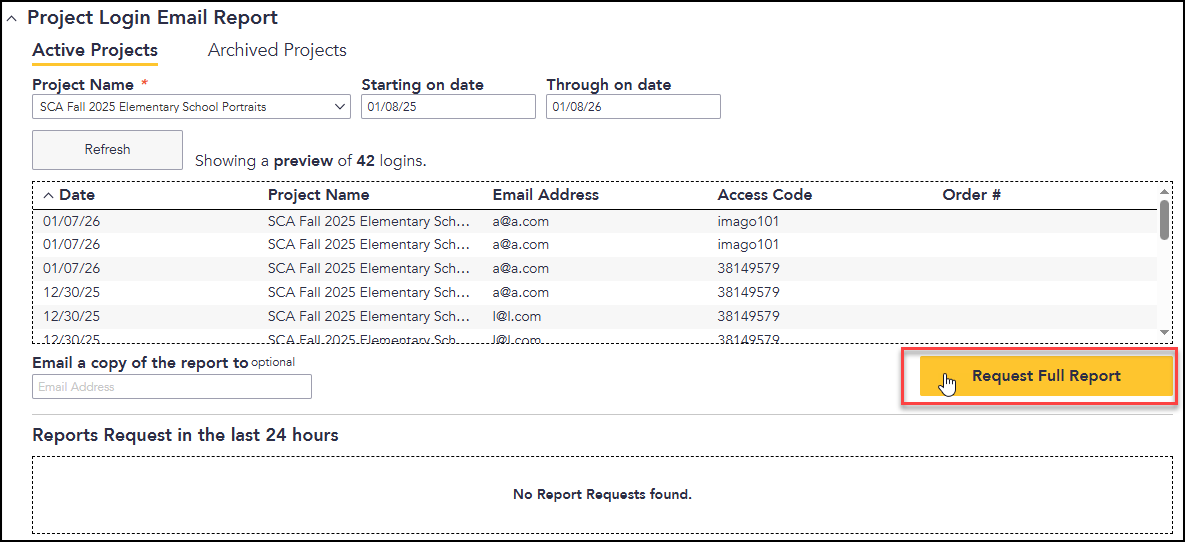Select second imago101 access code cell
Image resolution: width=1185 pixels, height=542 pixels.
click(748, 245)
